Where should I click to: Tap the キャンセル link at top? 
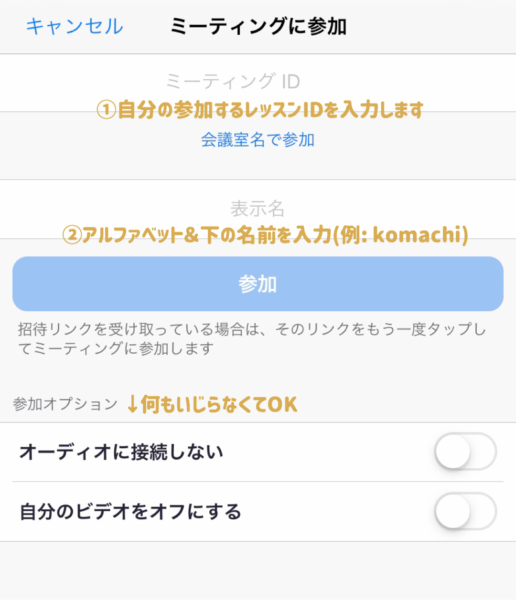[75, 26]
